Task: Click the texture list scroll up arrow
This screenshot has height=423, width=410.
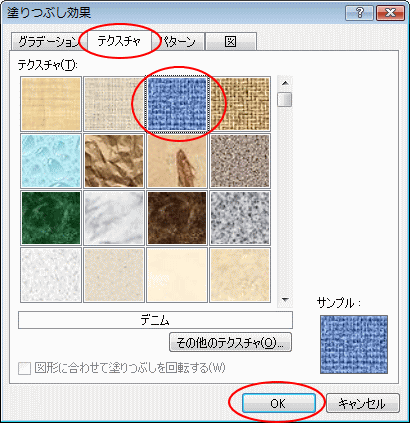Action: click(285, 83)
